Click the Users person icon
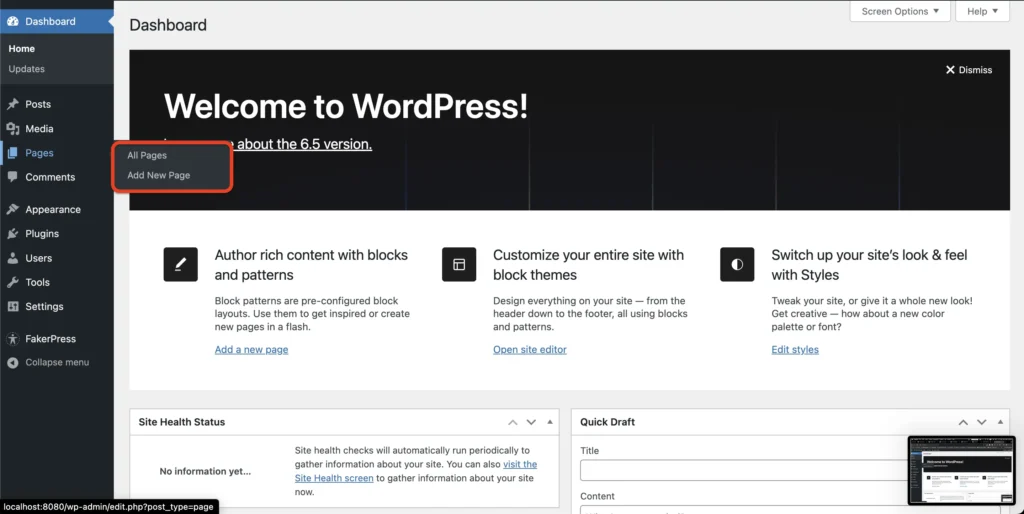Viewport: 1024px width, 514px height. click(x=12, y=258)
